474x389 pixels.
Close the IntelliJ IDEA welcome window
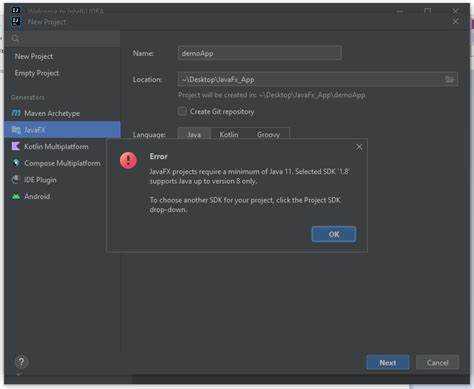click(x=455, y=11)
